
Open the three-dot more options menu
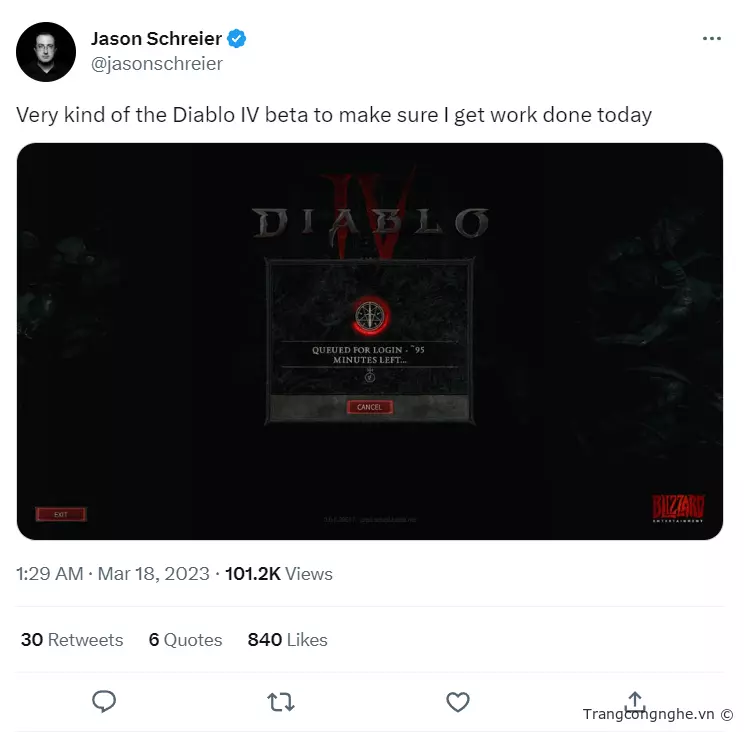pos(712,38)
